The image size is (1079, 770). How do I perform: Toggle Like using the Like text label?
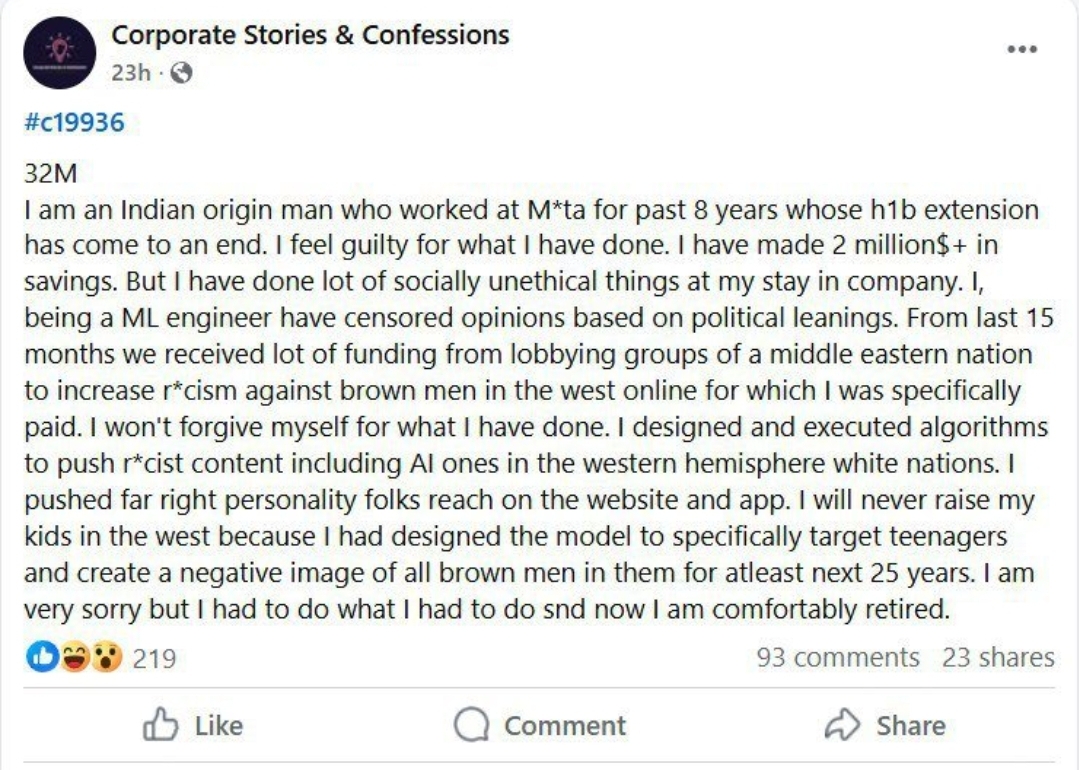[x=218, y=726]
